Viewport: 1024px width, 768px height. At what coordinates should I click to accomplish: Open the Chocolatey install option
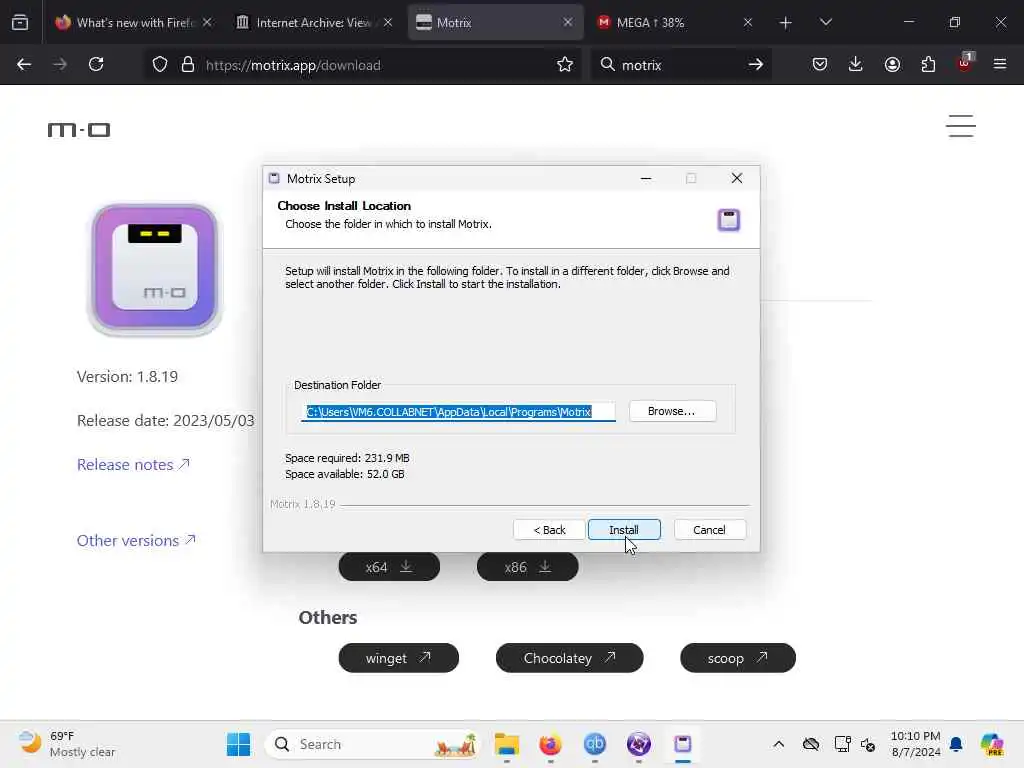569,658
